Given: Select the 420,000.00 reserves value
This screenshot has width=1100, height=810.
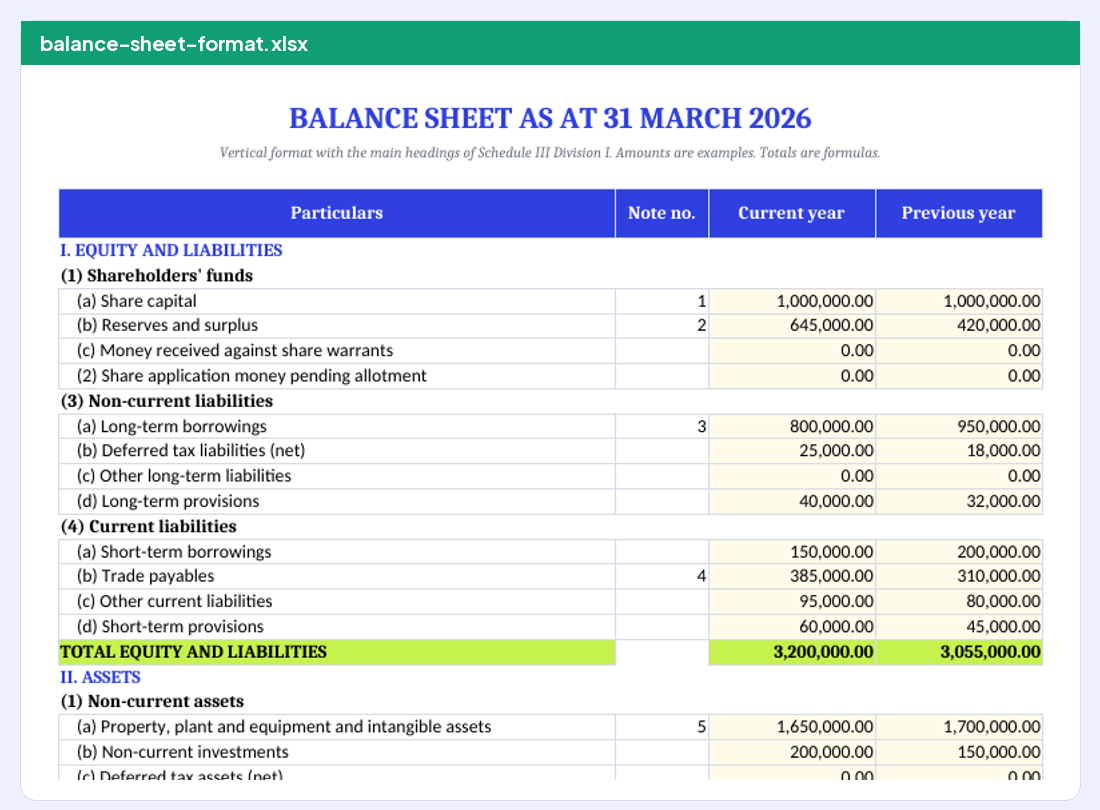Looking at the screenshot, I should [958, 326].
